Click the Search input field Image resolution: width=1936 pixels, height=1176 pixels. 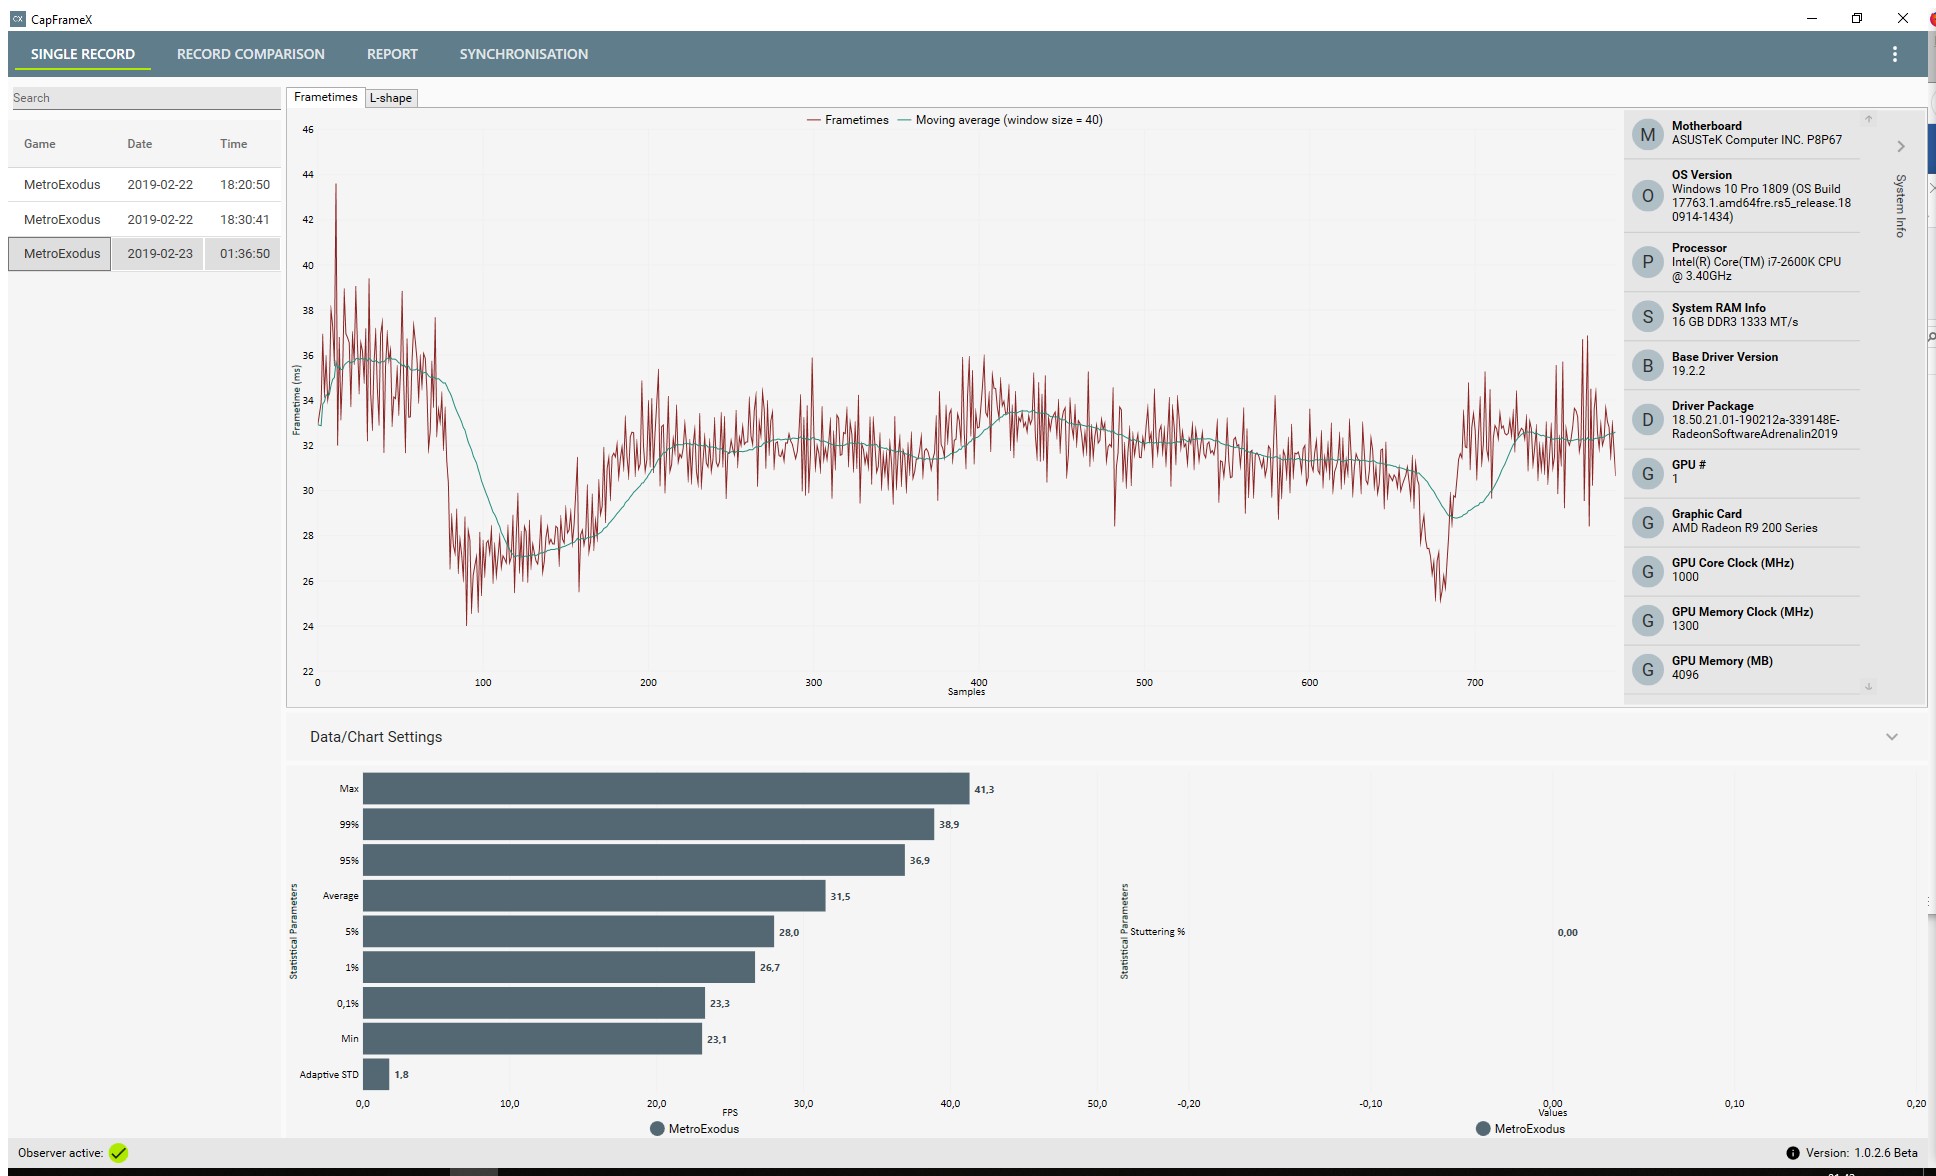(145, 98)
